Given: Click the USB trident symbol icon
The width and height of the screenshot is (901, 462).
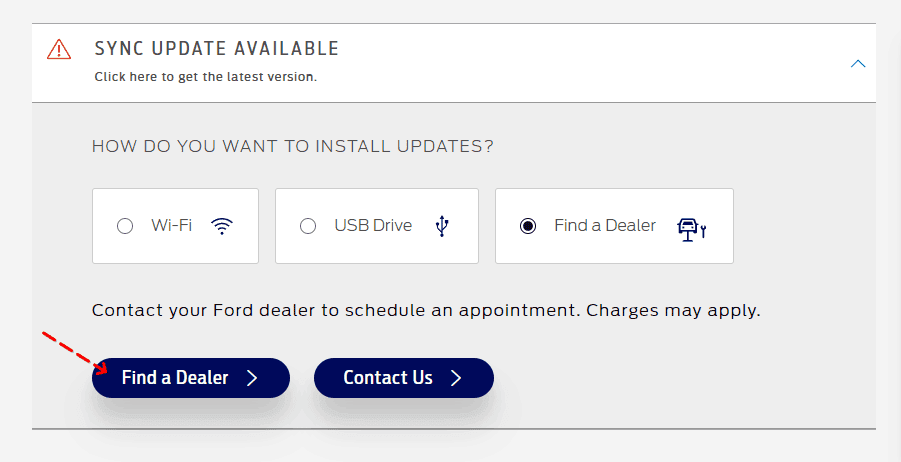Looking at the screenshot, I should (441, 226).
